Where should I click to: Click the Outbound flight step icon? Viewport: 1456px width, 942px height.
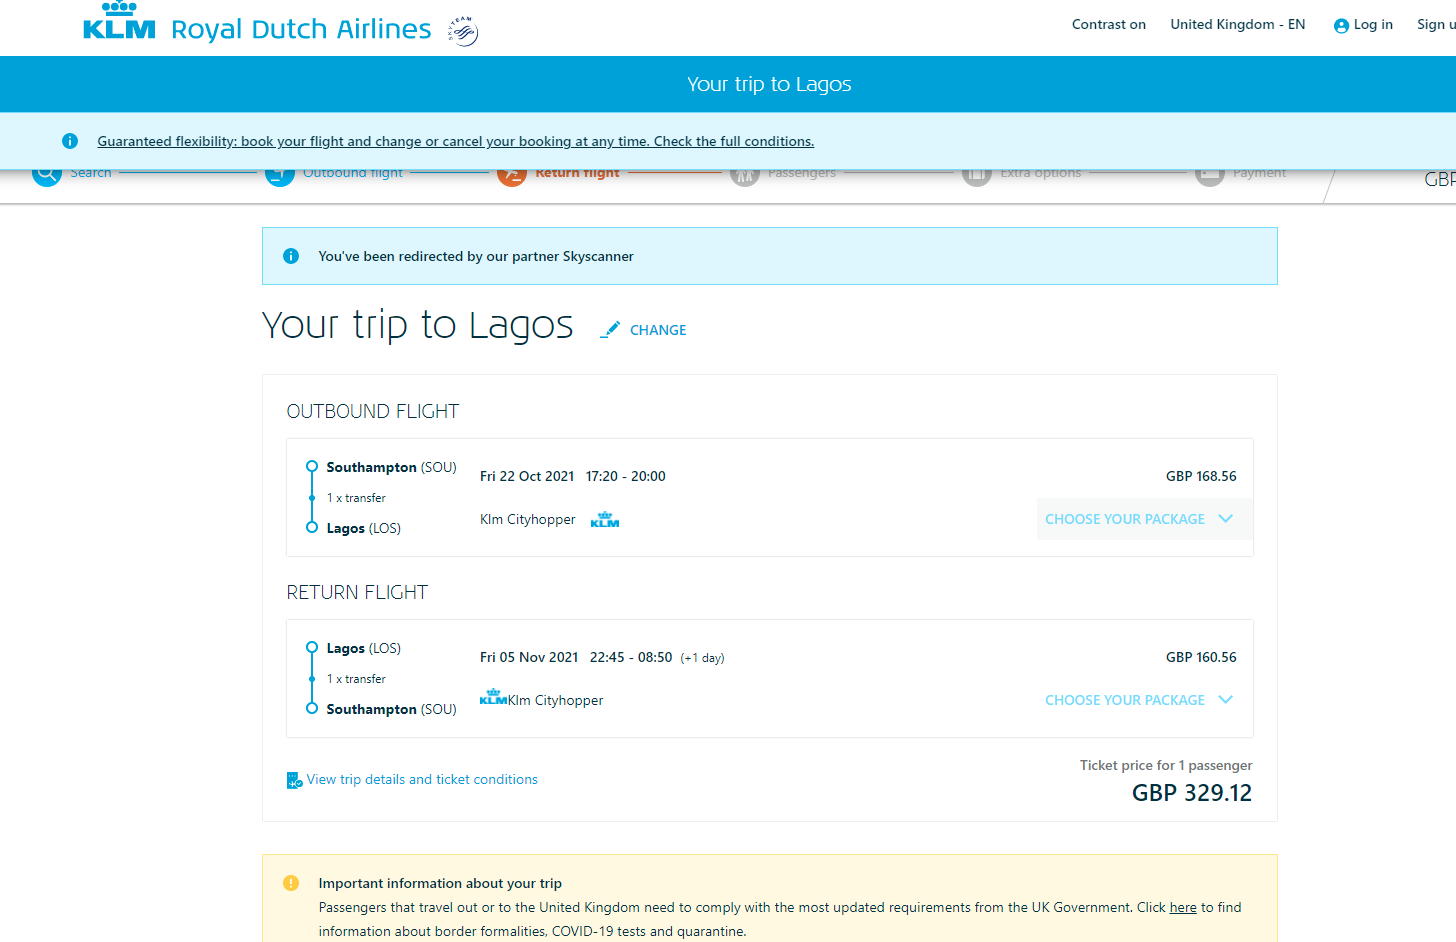click(280, 176)
